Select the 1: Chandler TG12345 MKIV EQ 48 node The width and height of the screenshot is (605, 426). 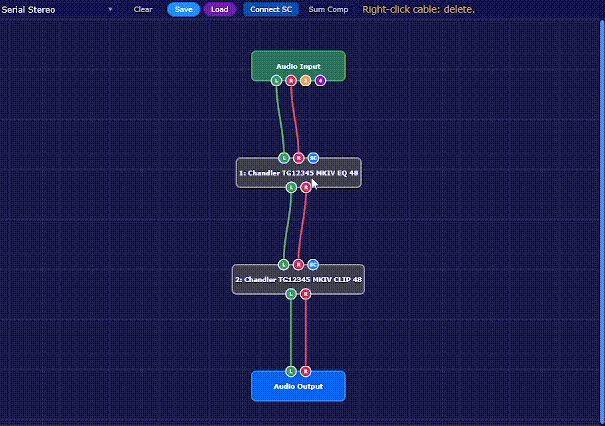point(299,173)
